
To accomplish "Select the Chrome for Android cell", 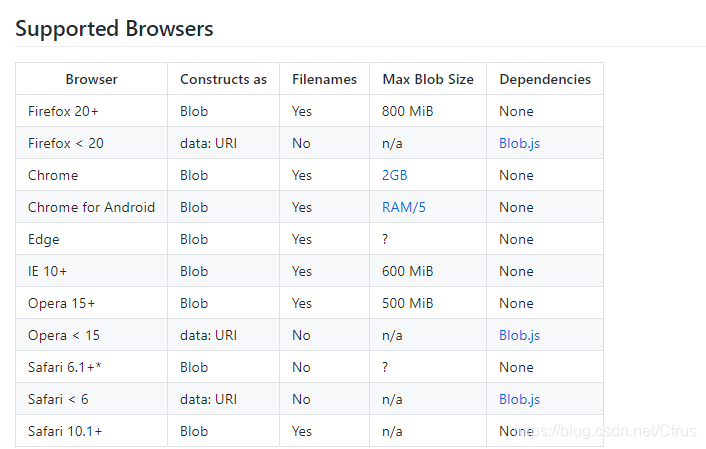I will pyautogui.click(x=91, y=207).
